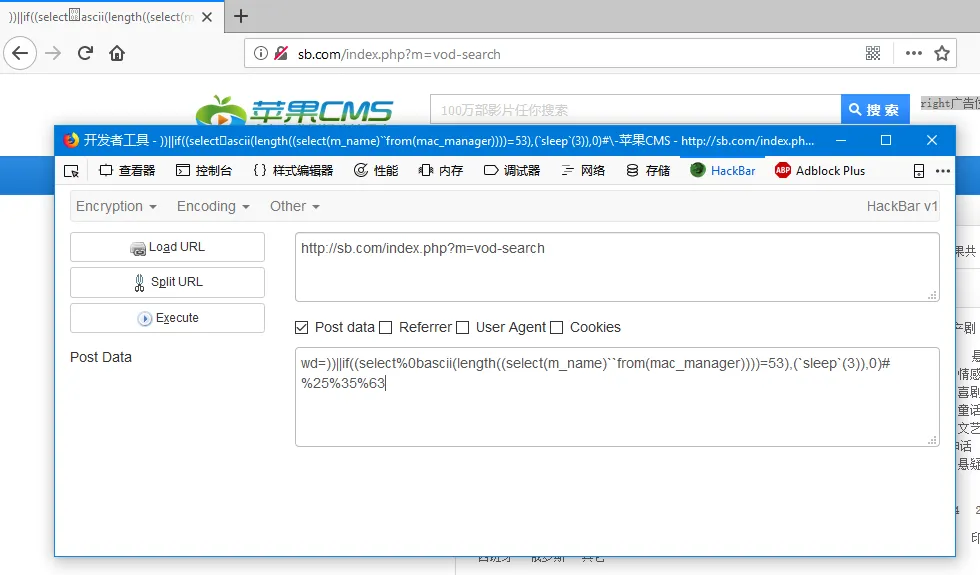Click the browser back arrow button
Viewport: 980px width, 575px height.
[21, 54]
